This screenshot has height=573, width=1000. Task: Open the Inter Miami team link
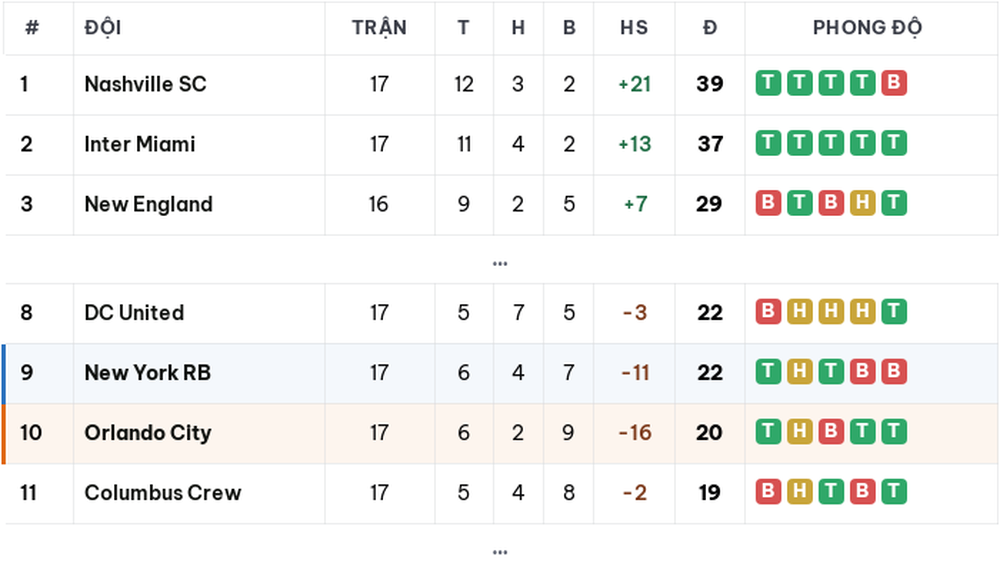140,144
